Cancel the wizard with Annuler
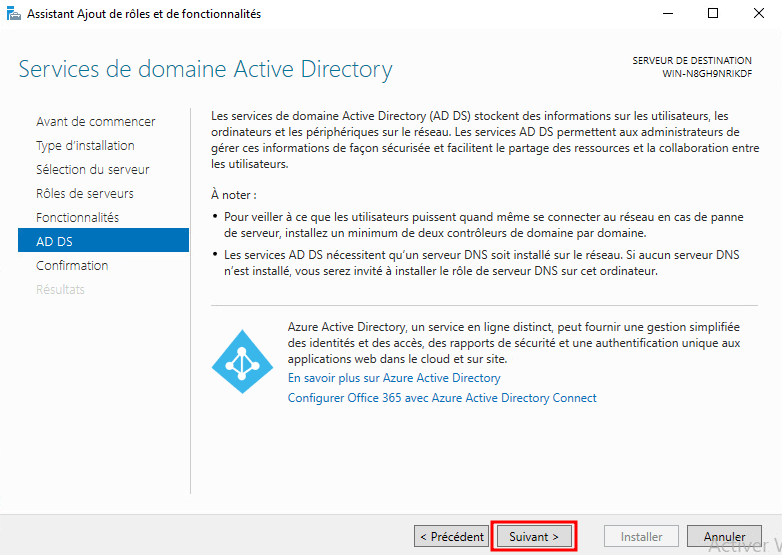 (724, 537)
